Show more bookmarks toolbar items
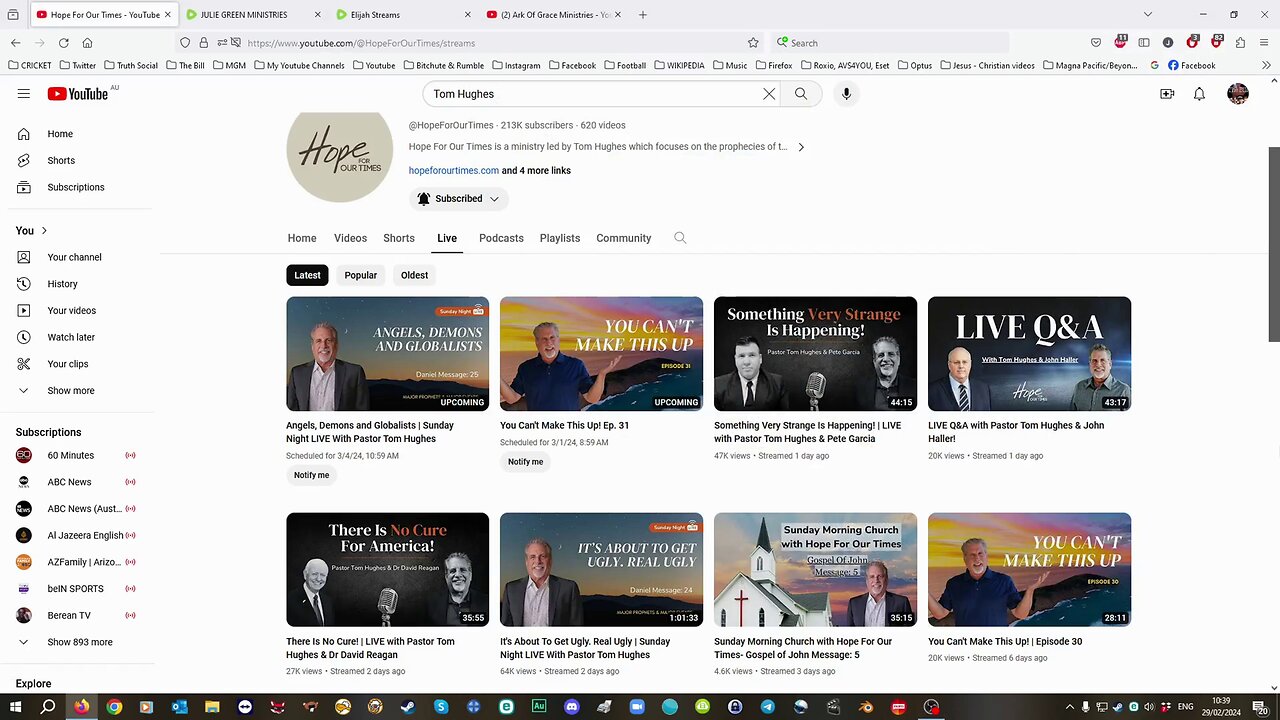1280x720 pixels. (x=1267, y=65)
